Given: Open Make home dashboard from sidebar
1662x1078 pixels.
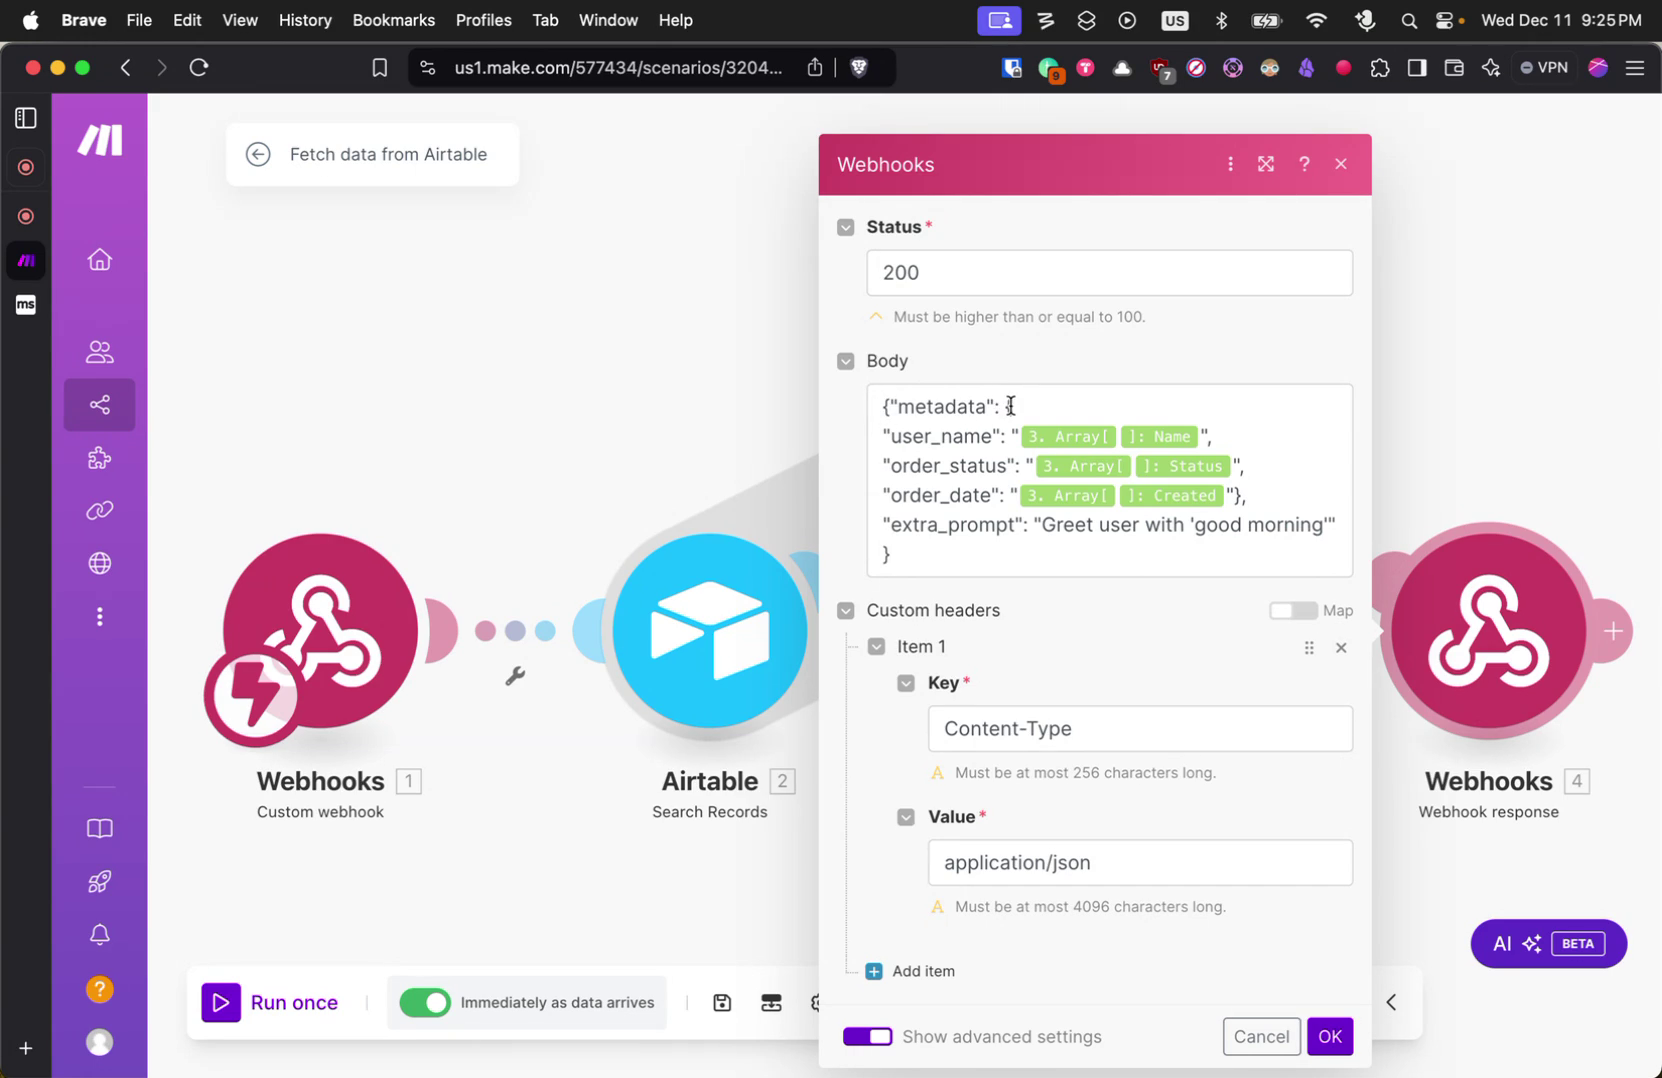Looking at the screenshot, I should (99, 259).
